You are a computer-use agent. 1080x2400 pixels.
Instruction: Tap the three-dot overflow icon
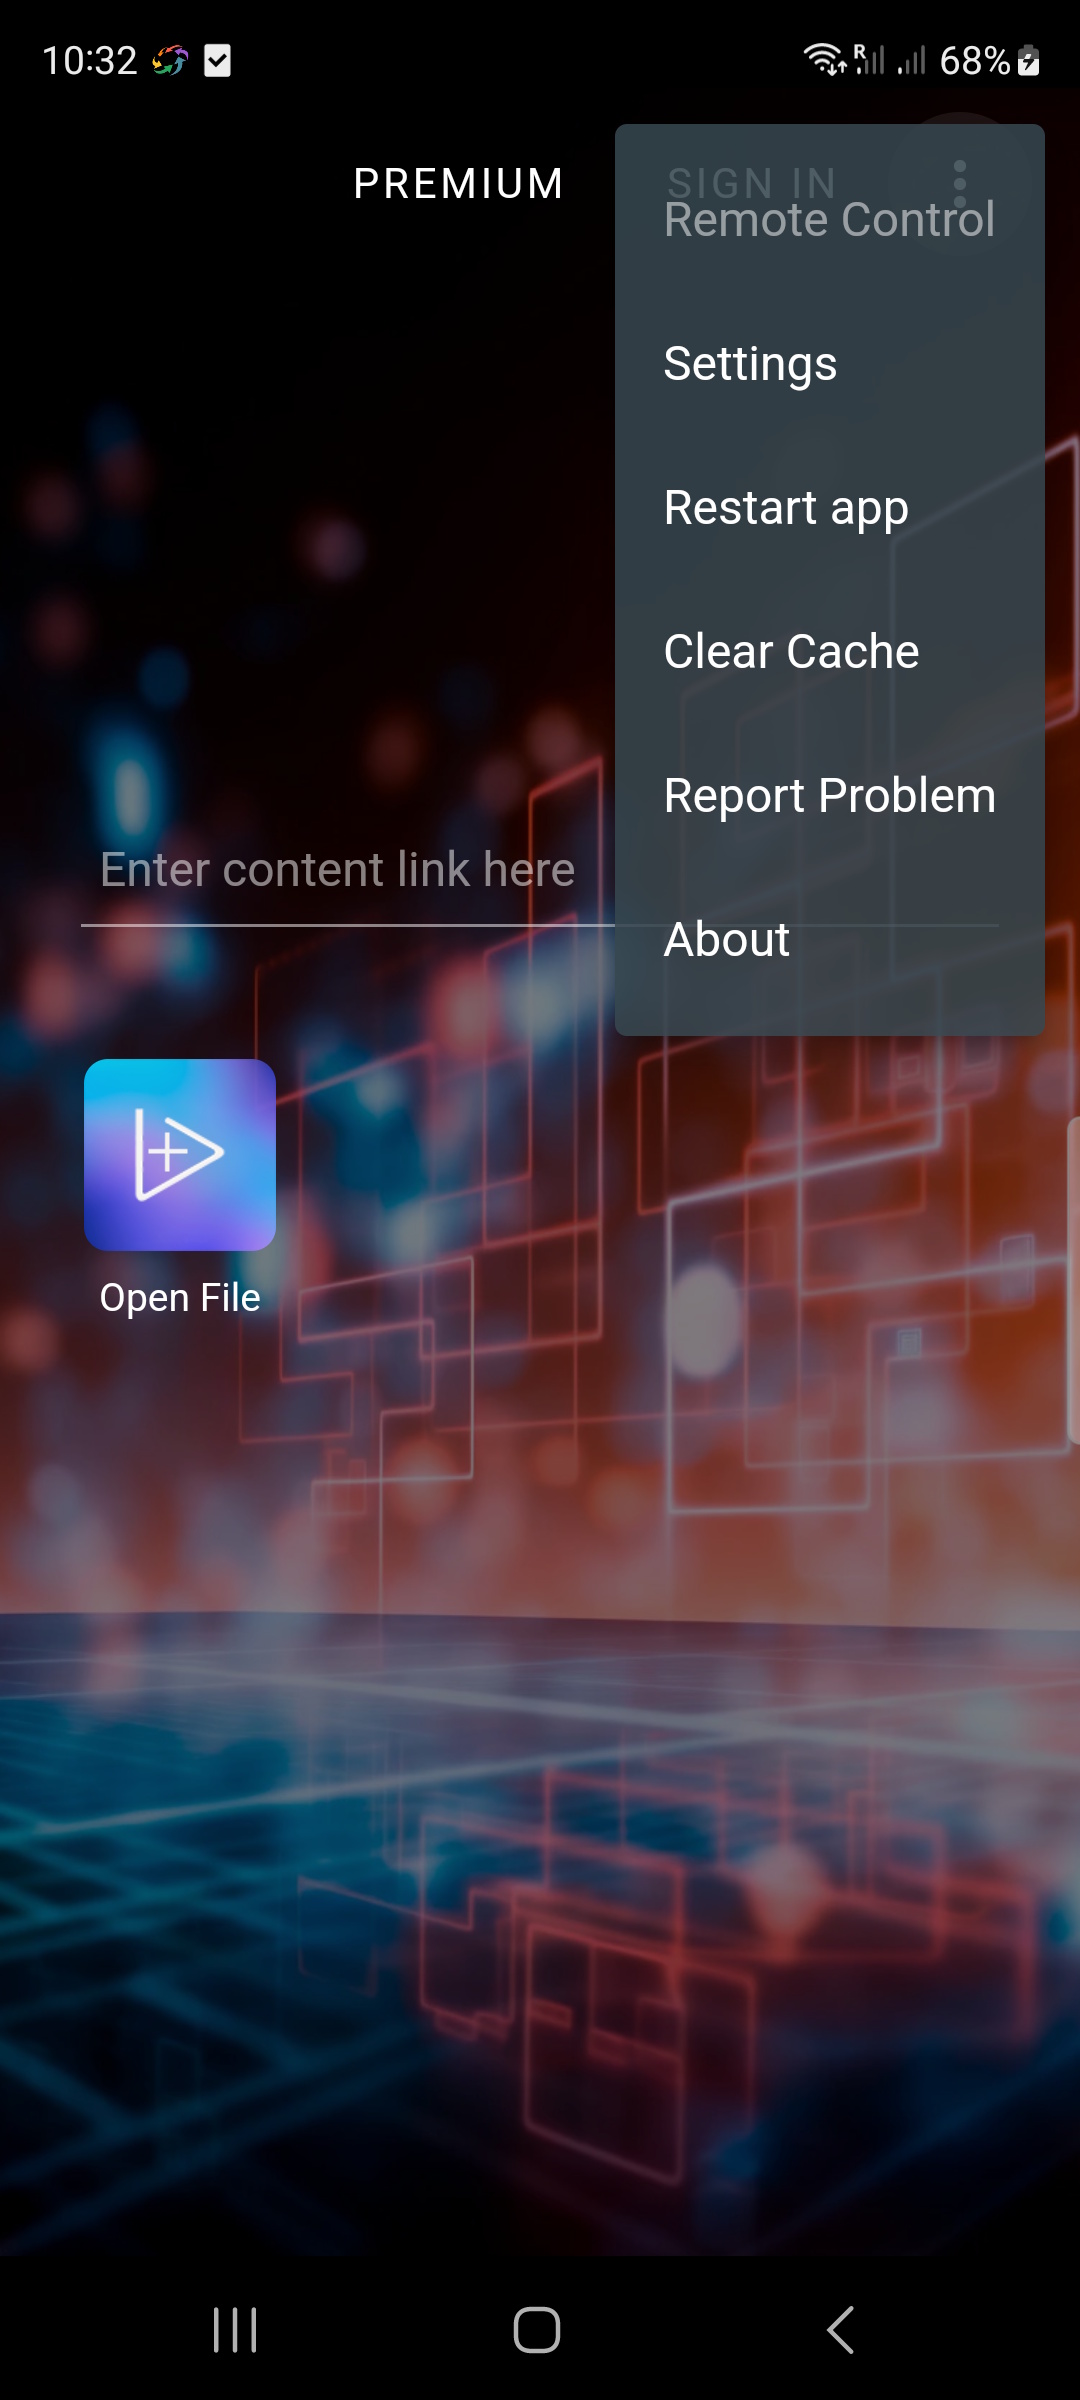[960, 183]
